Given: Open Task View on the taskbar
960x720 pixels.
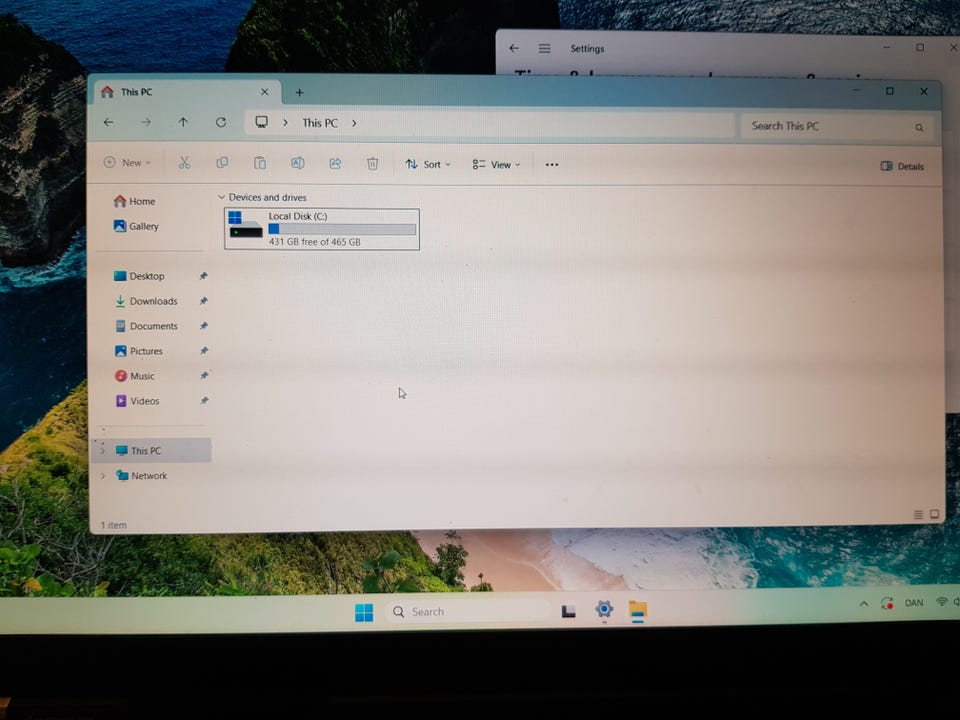Looking at the screenshot, I should (568, 611).
